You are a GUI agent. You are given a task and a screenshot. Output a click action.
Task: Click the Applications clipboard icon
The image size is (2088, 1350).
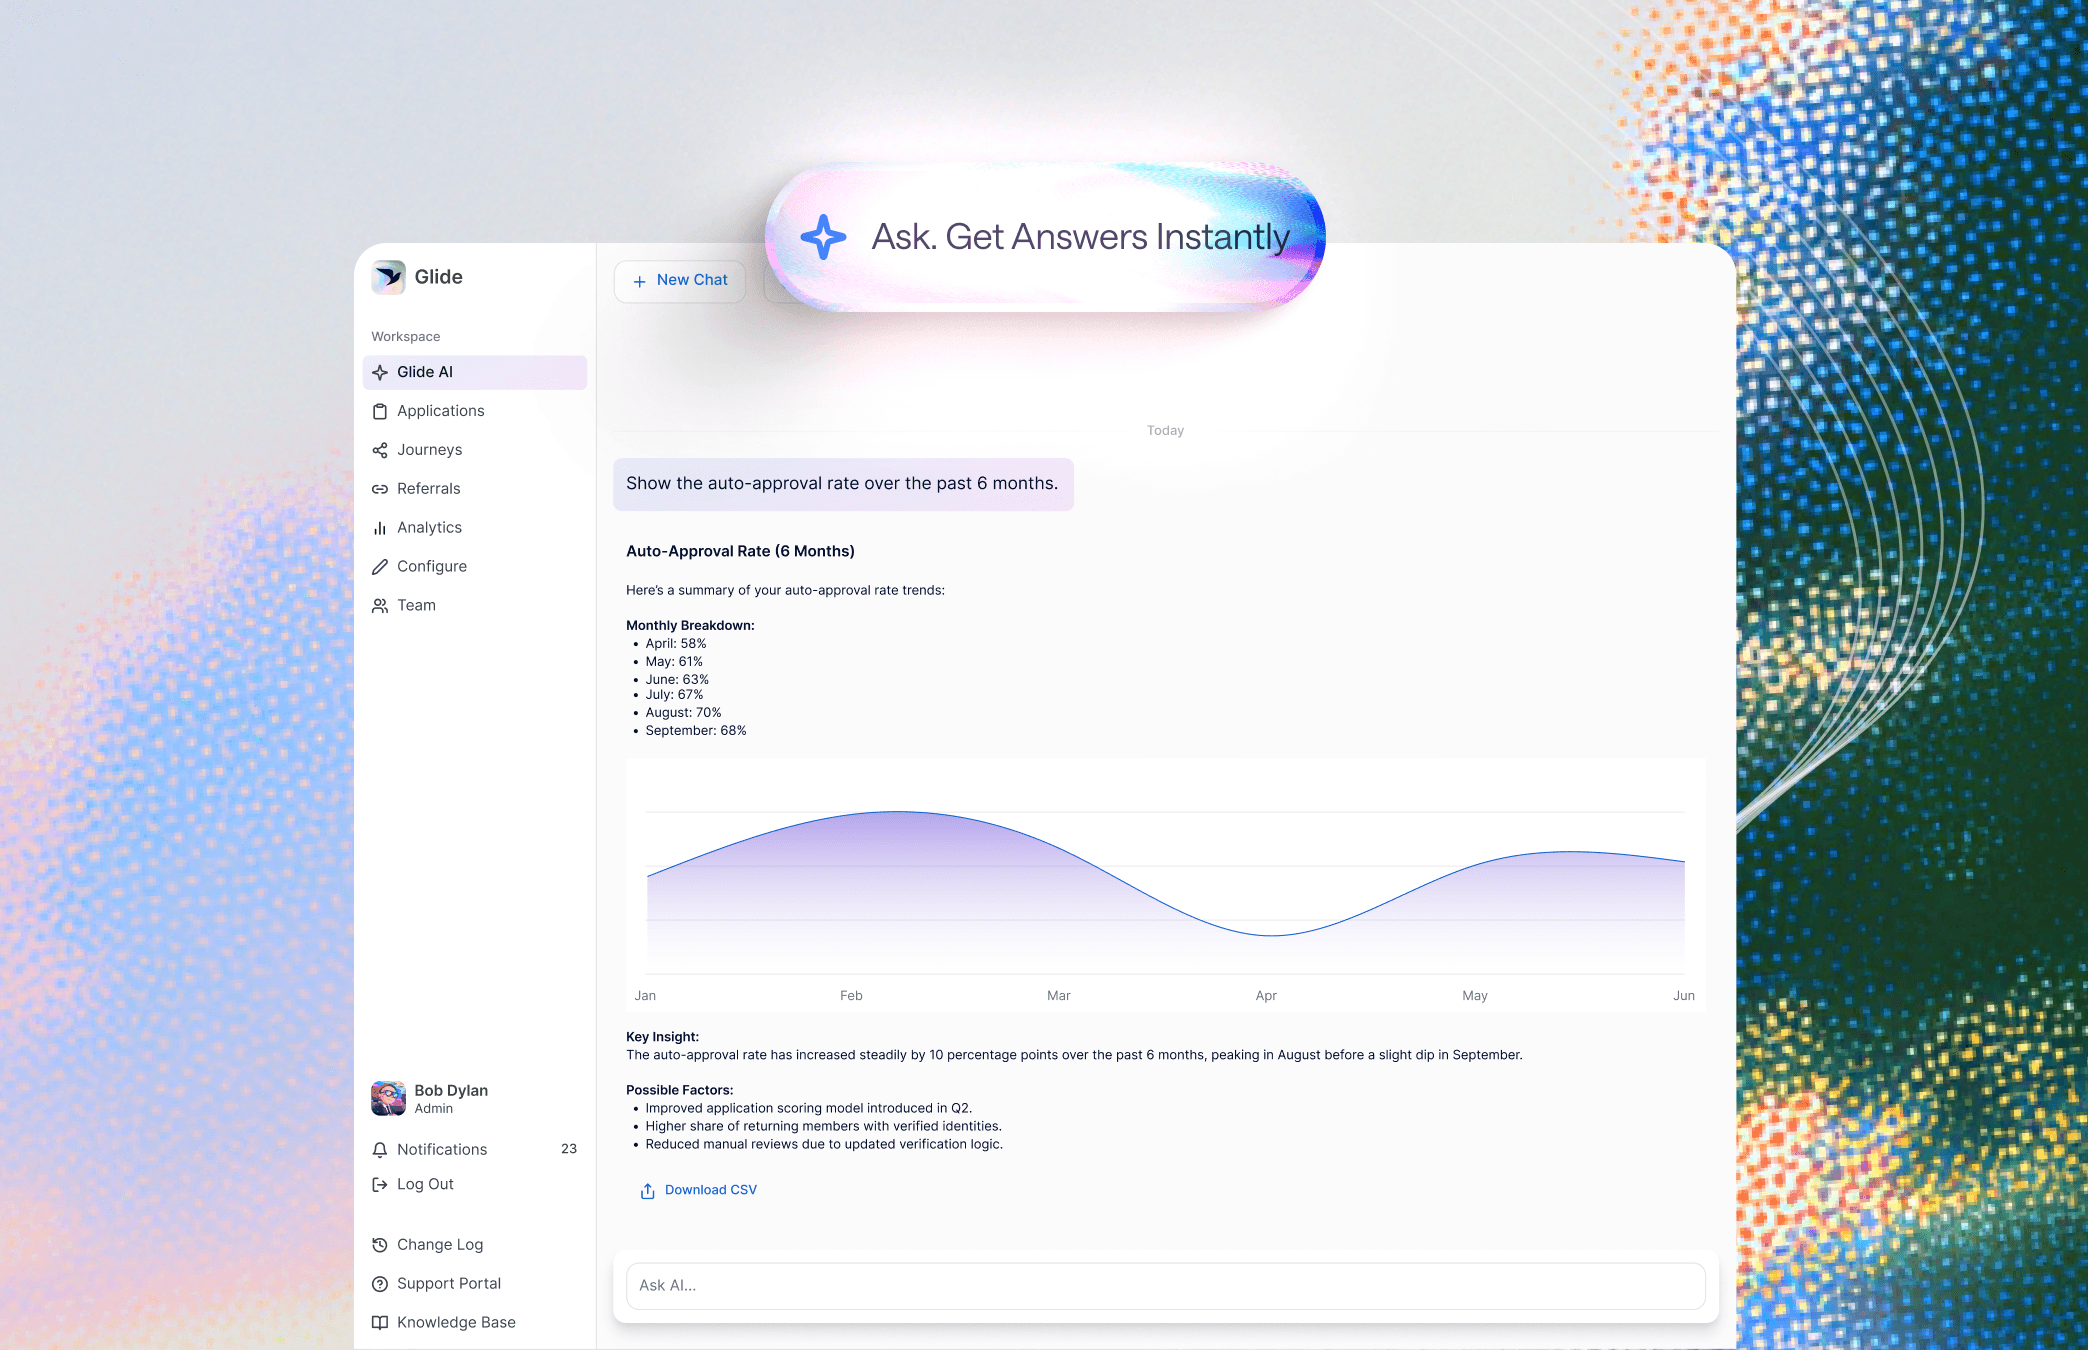click(380, 411)
